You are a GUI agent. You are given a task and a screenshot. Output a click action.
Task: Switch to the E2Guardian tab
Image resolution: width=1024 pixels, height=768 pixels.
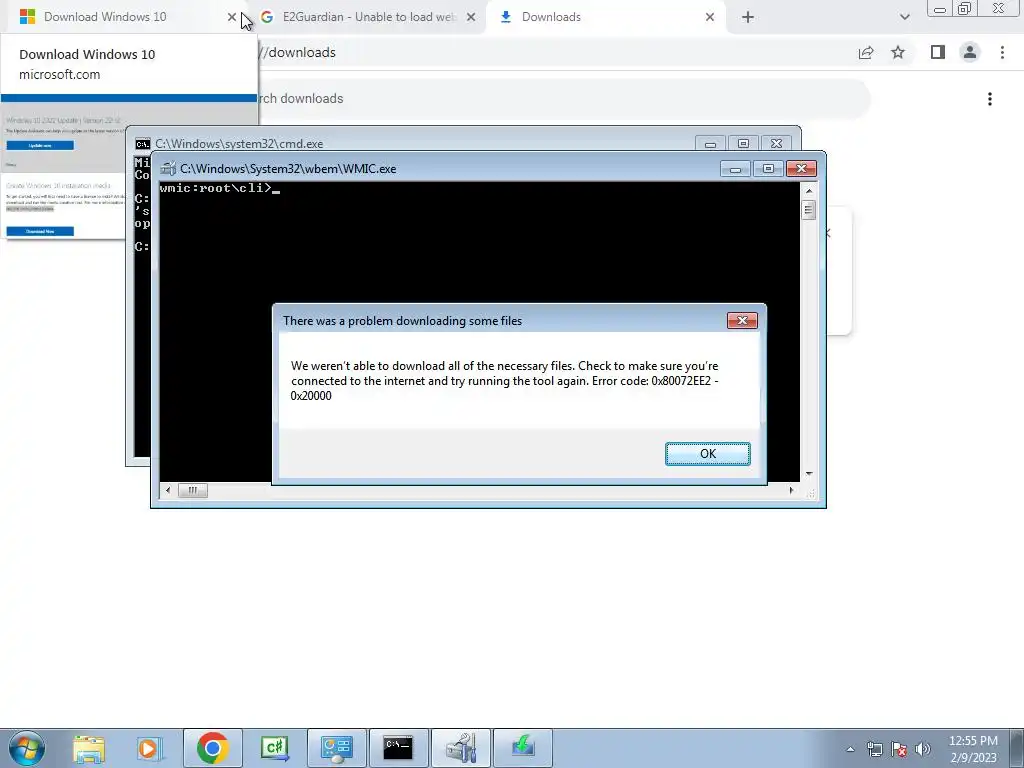click(x=369, y=17)
